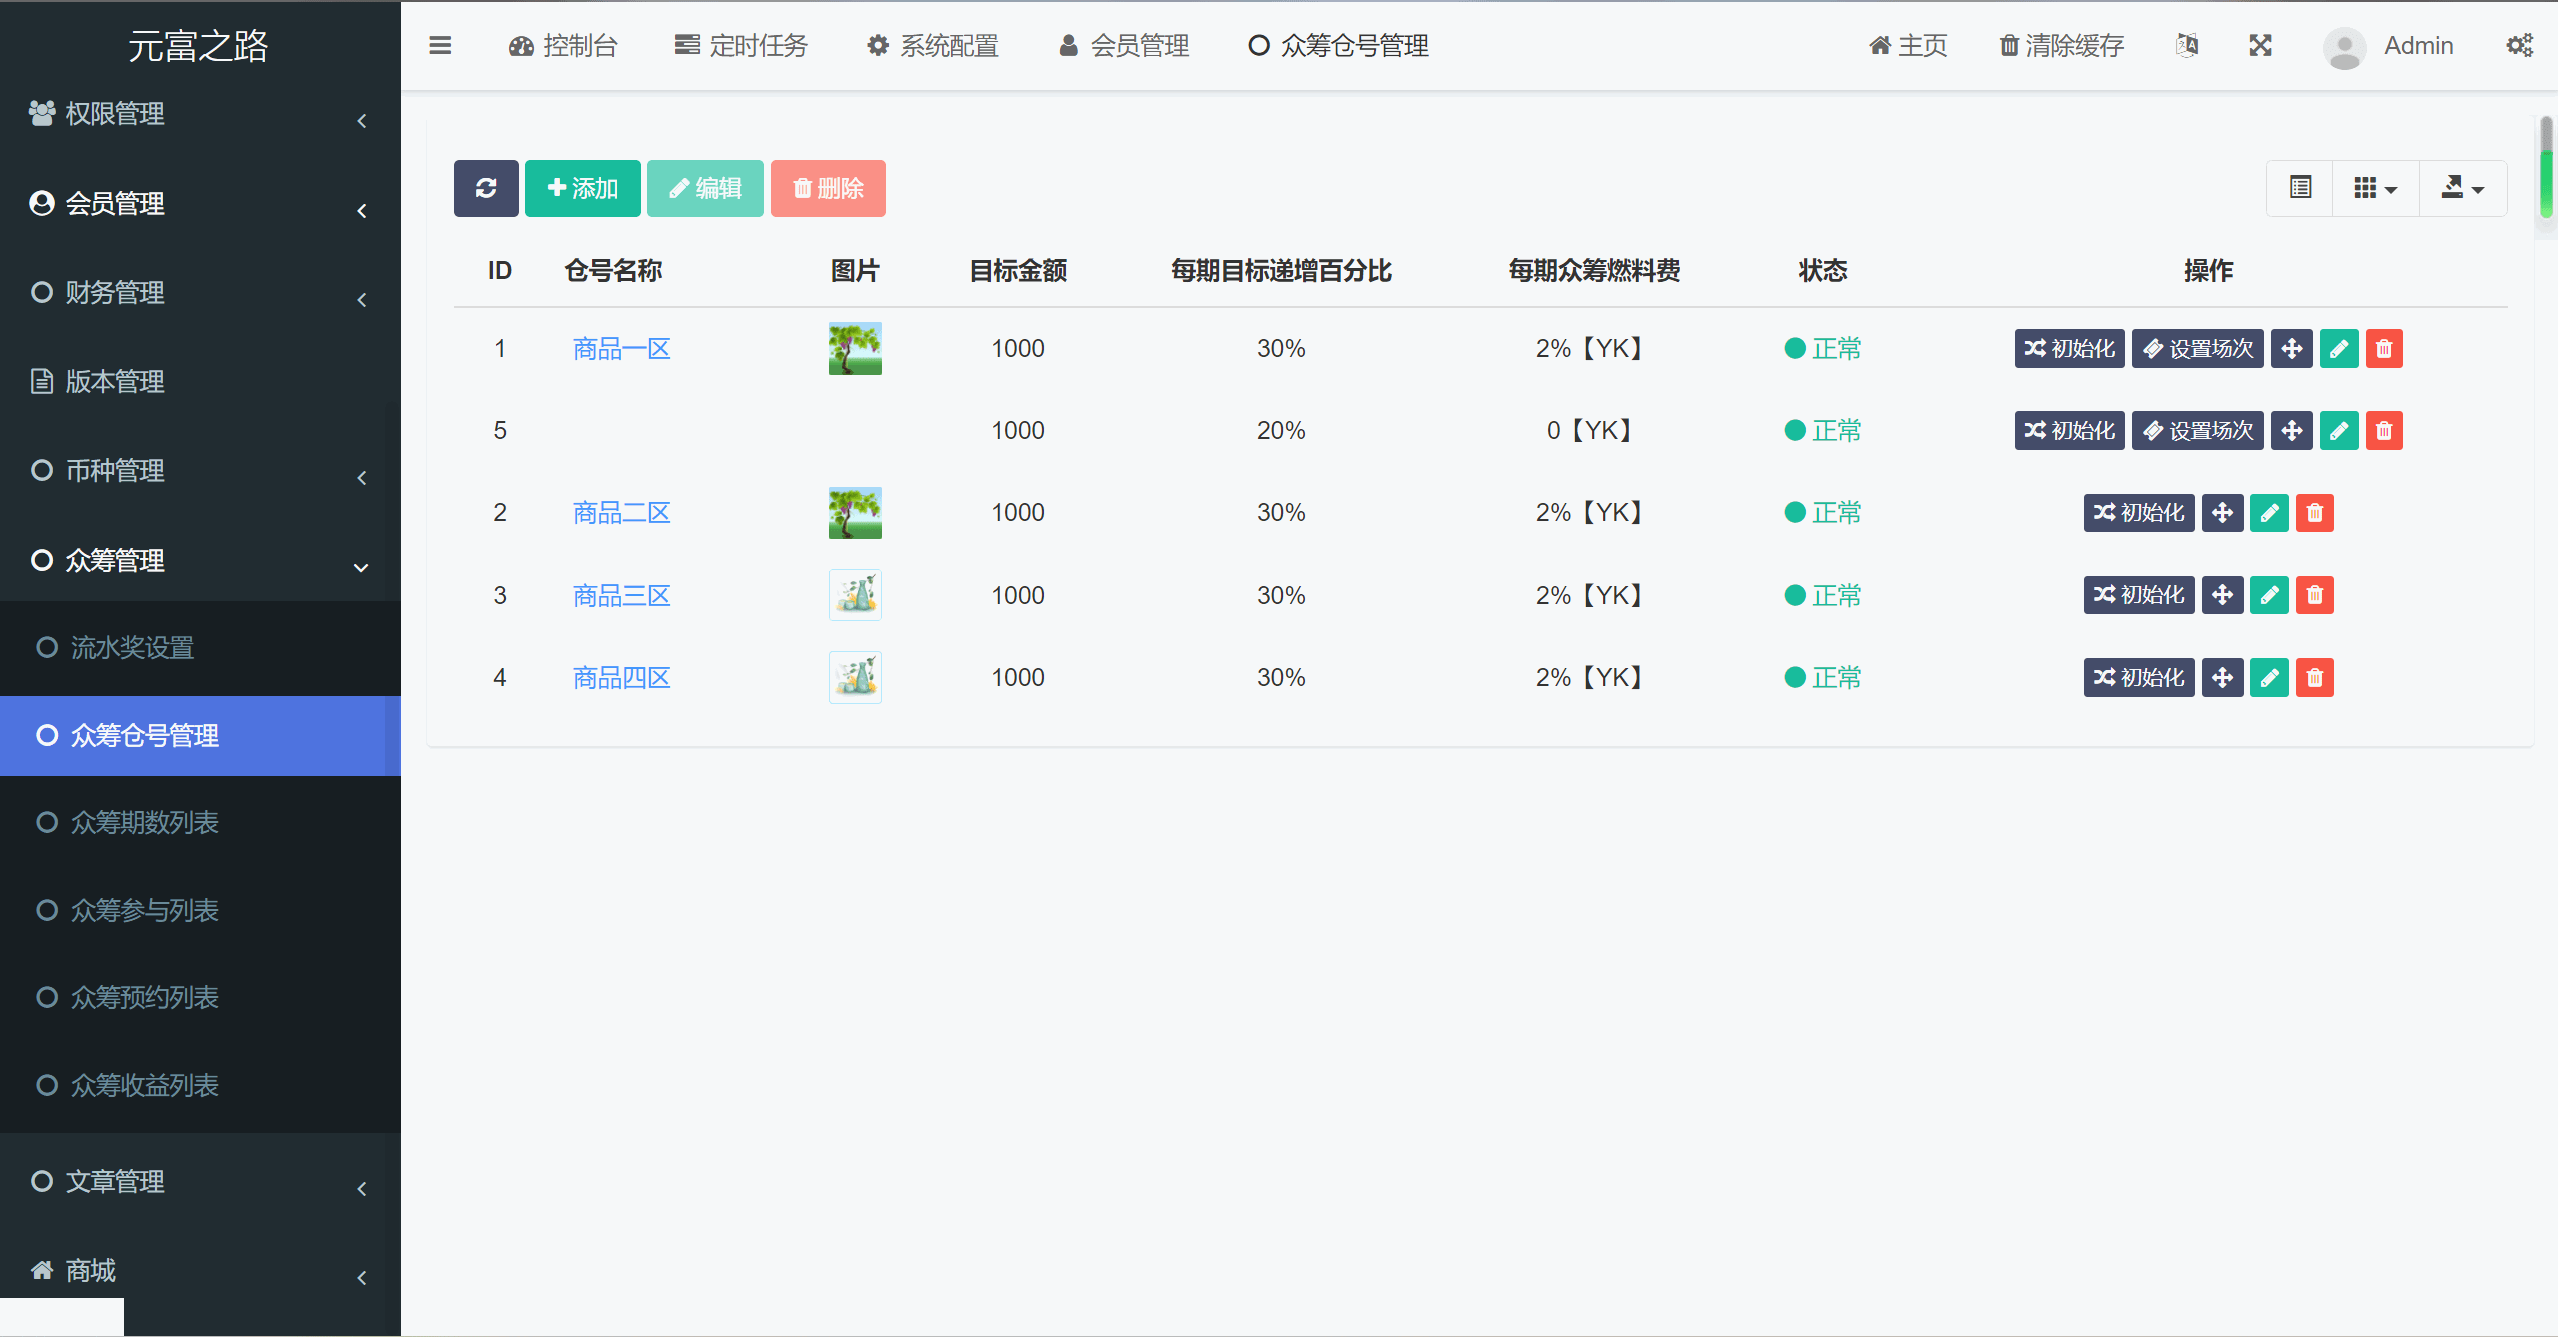Open settings gears icon at top right
Image resolution: width=2558 pixels, height=1337 pixels.
tap(2519, 46)
